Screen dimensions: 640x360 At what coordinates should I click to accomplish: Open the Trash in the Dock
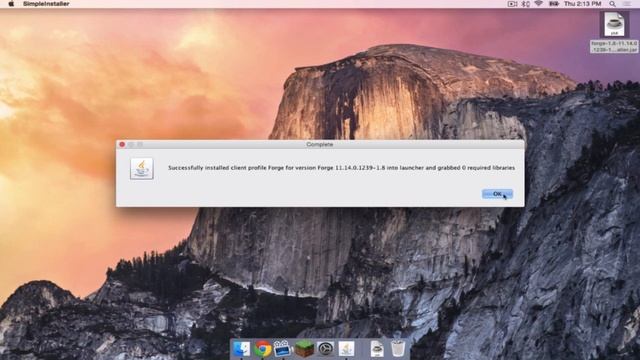398,349
